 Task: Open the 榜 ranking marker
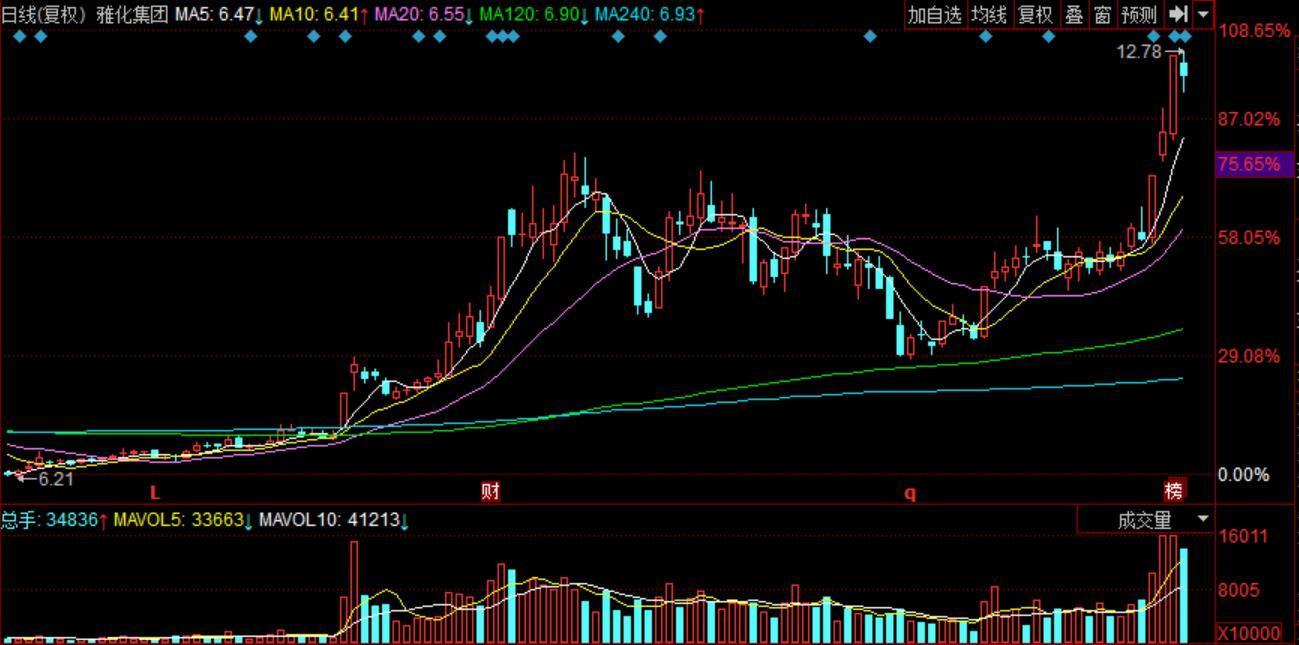tap(1173, 491)
